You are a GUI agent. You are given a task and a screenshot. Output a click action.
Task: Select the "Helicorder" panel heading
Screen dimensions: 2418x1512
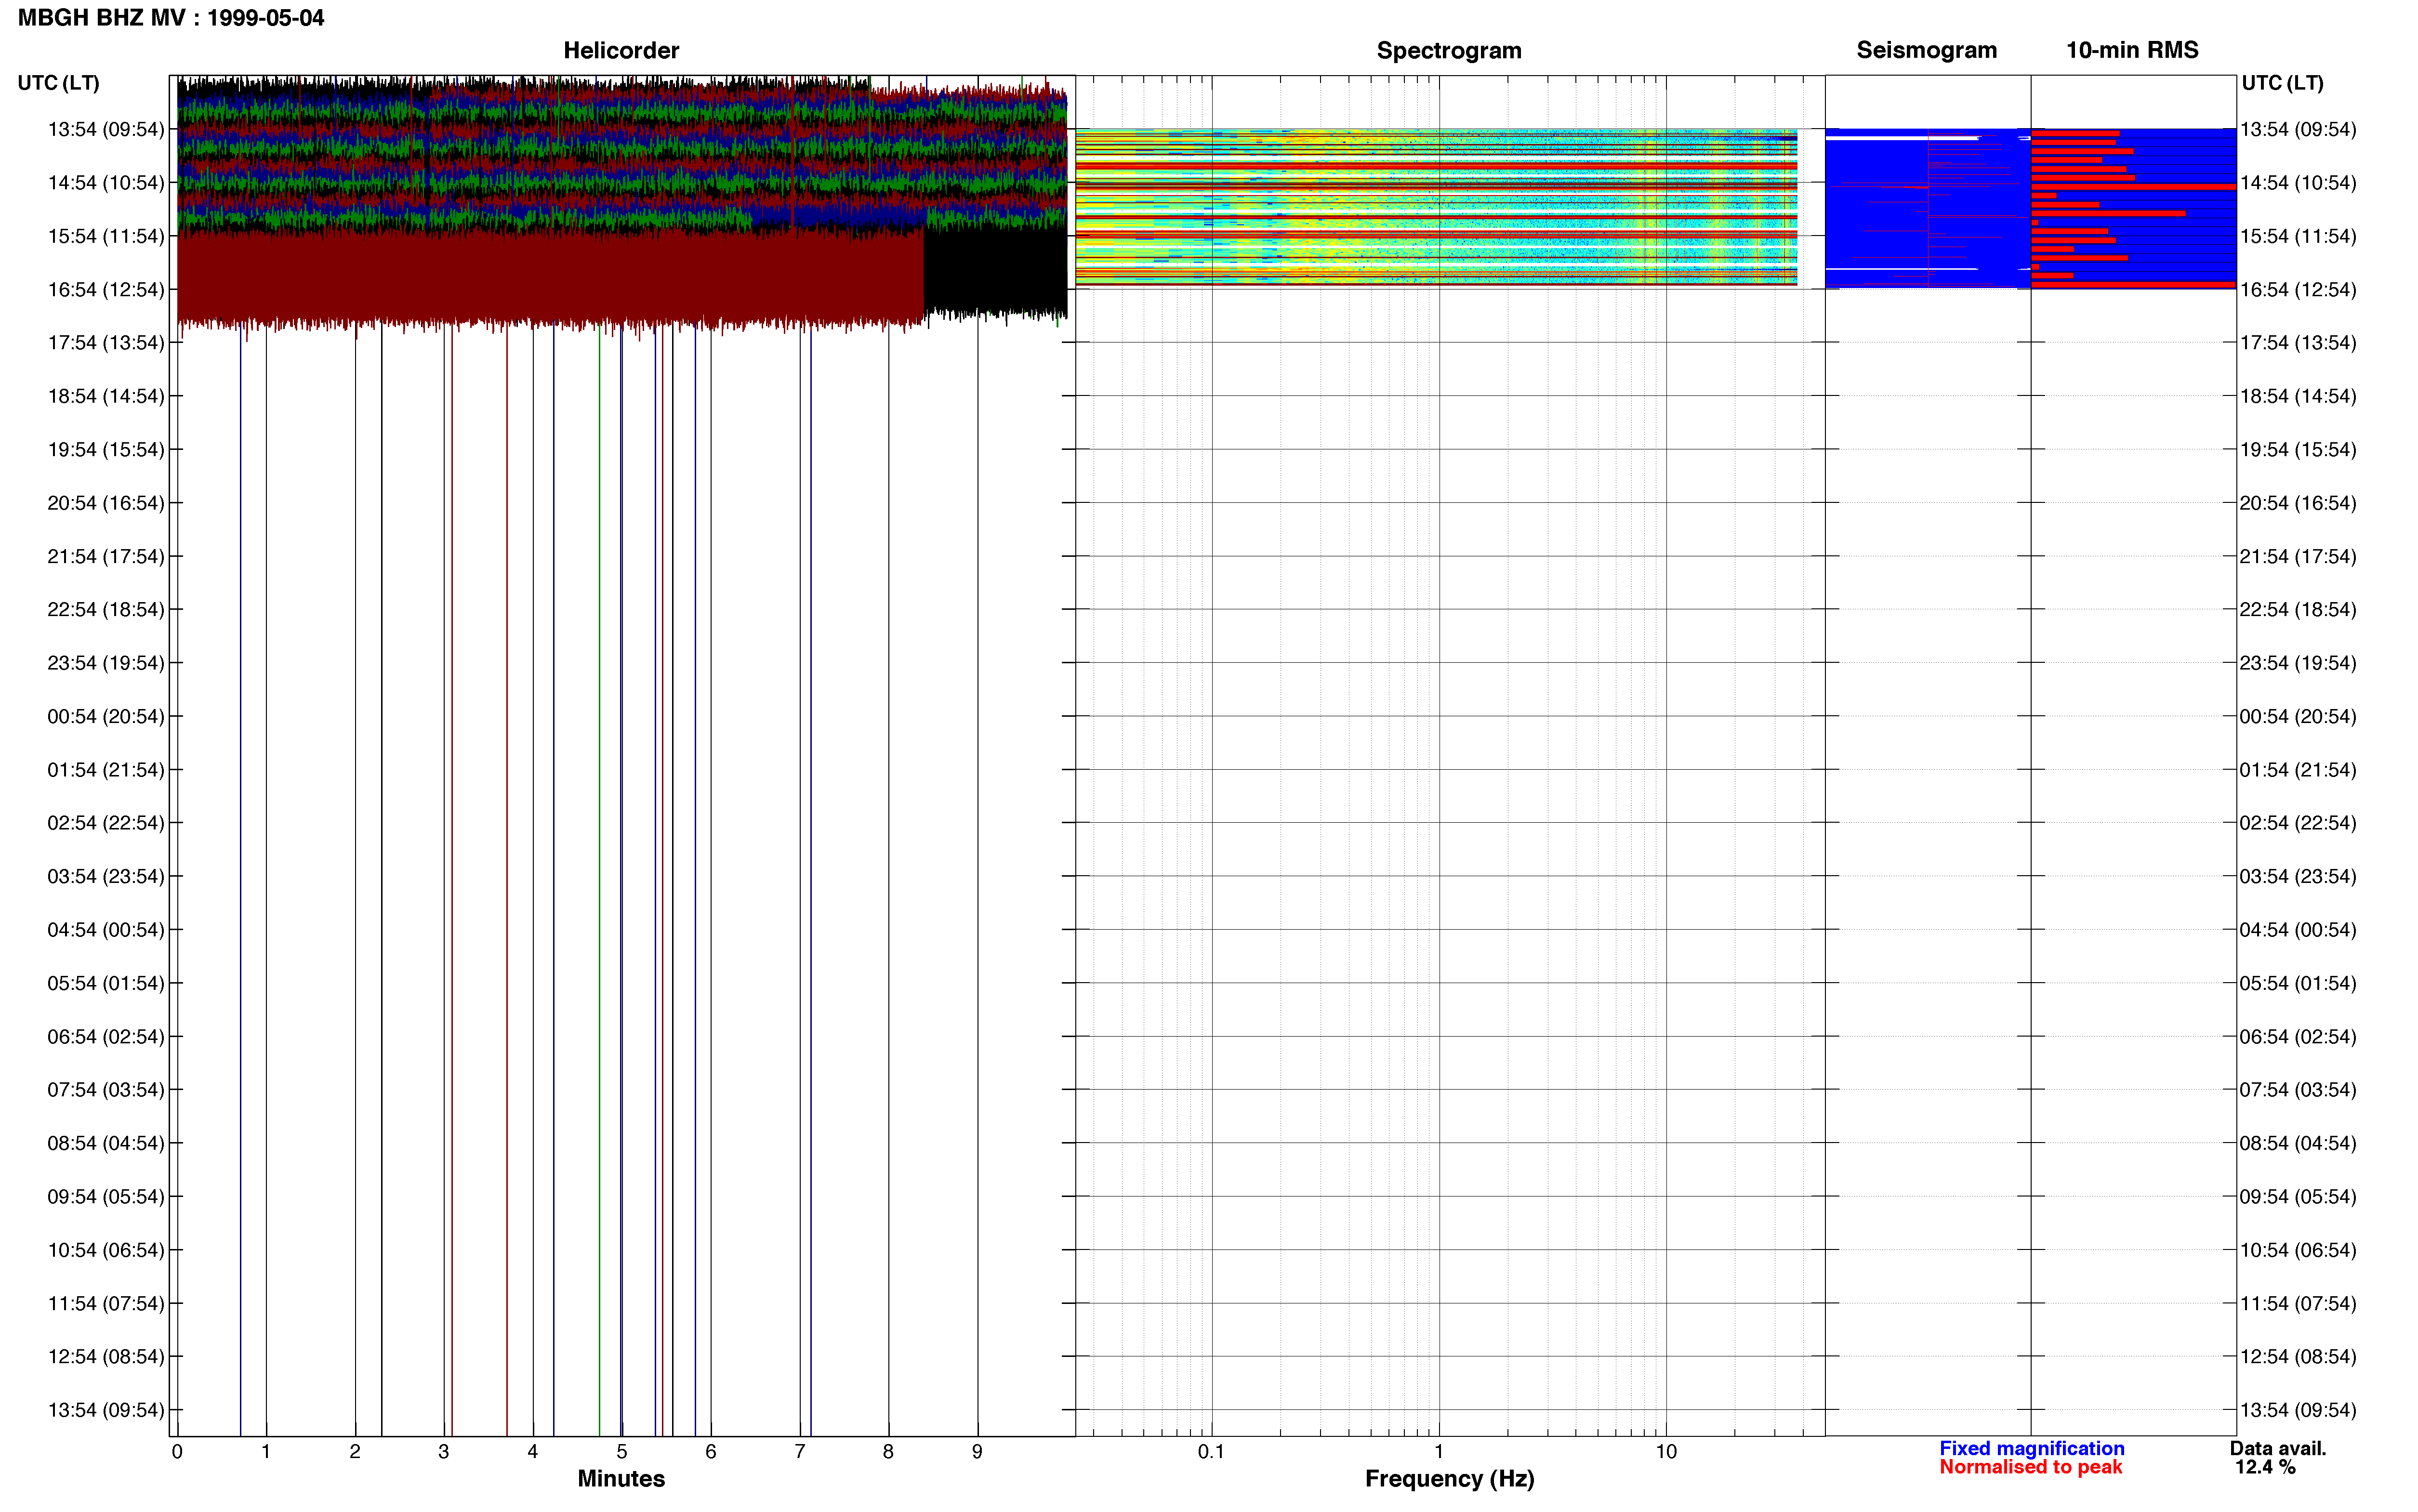[621, 50]
